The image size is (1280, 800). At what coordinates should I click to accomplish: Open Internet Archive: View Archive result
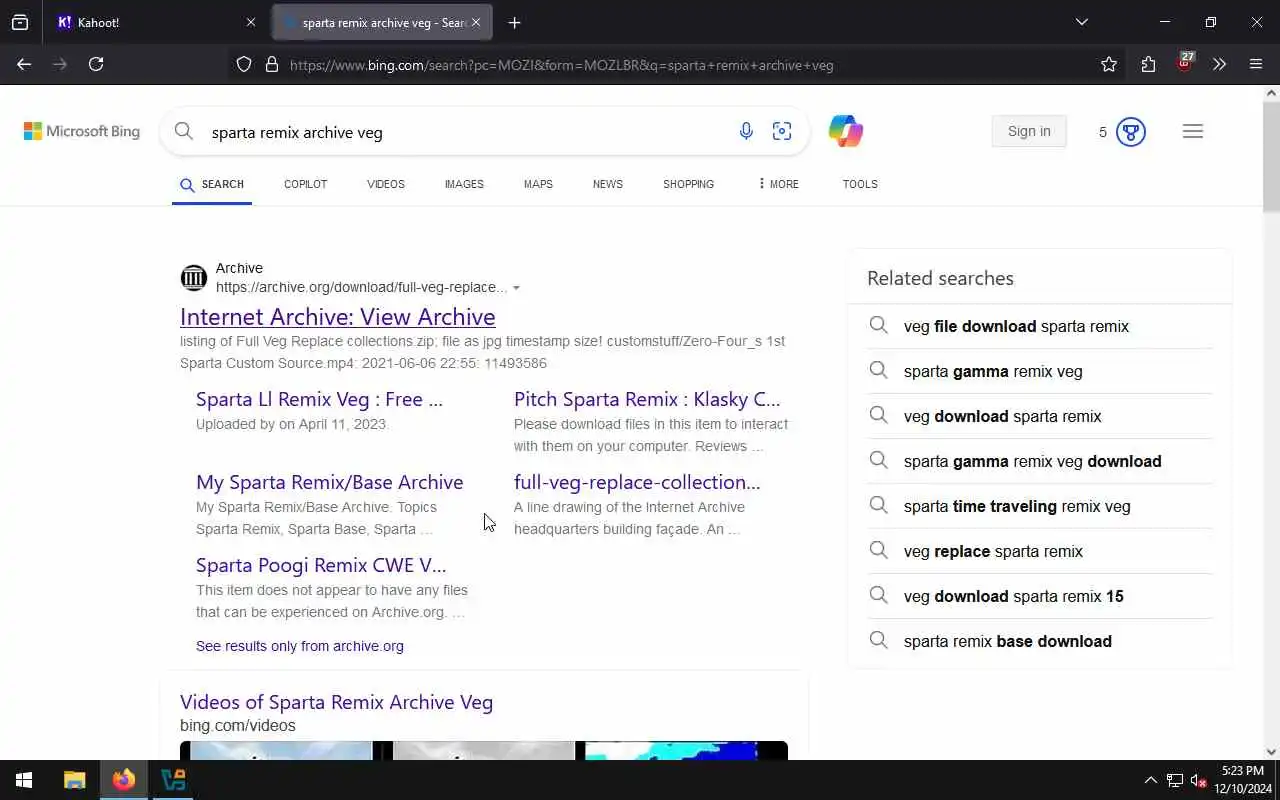coord(338,317)
